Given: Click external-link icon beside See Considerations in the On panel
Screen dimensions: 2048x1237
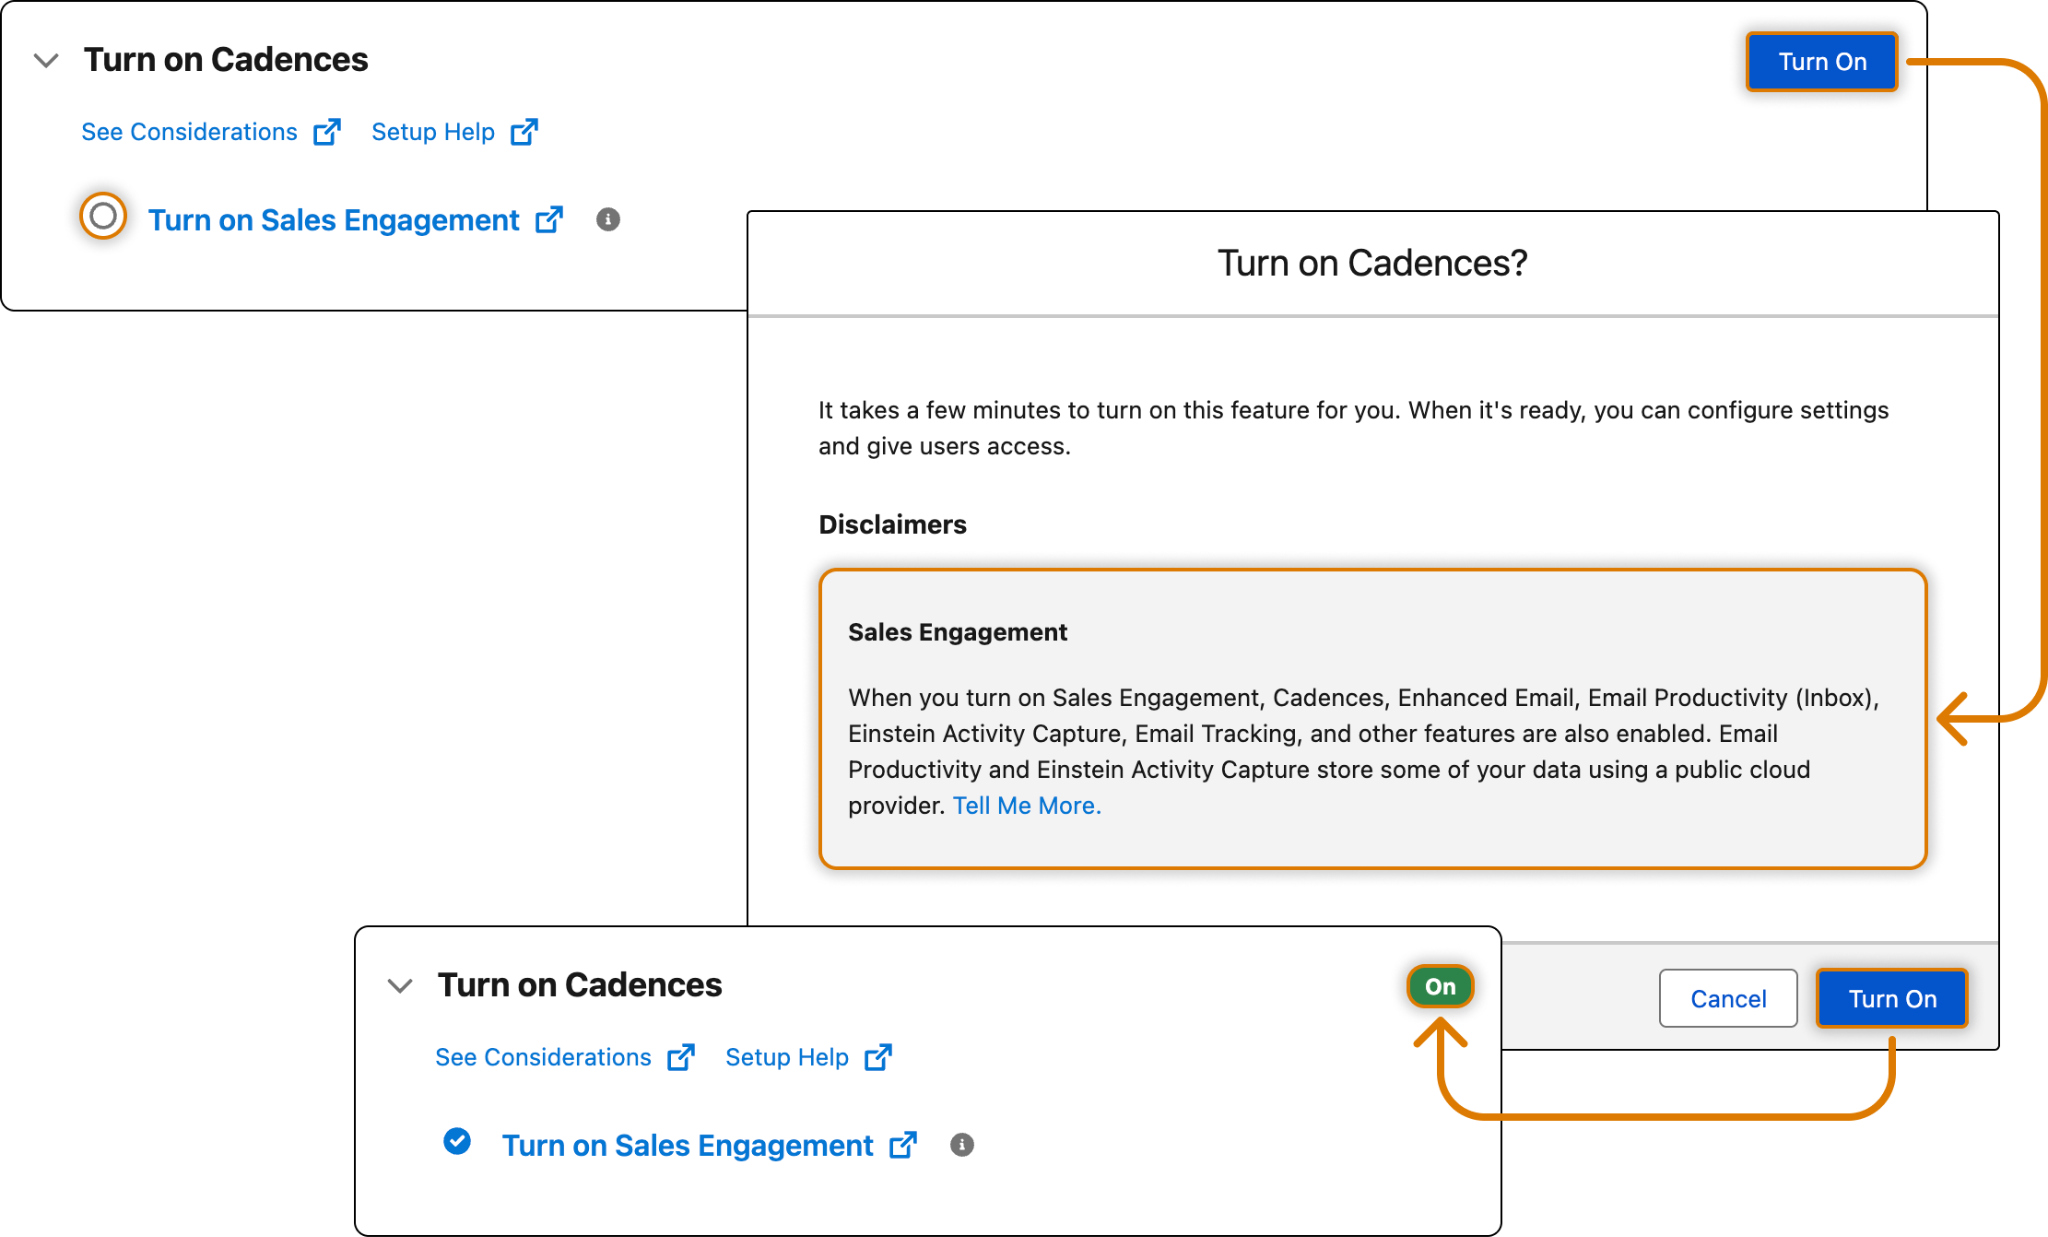Looking at the screenshot, I should tap(681, 1057).
